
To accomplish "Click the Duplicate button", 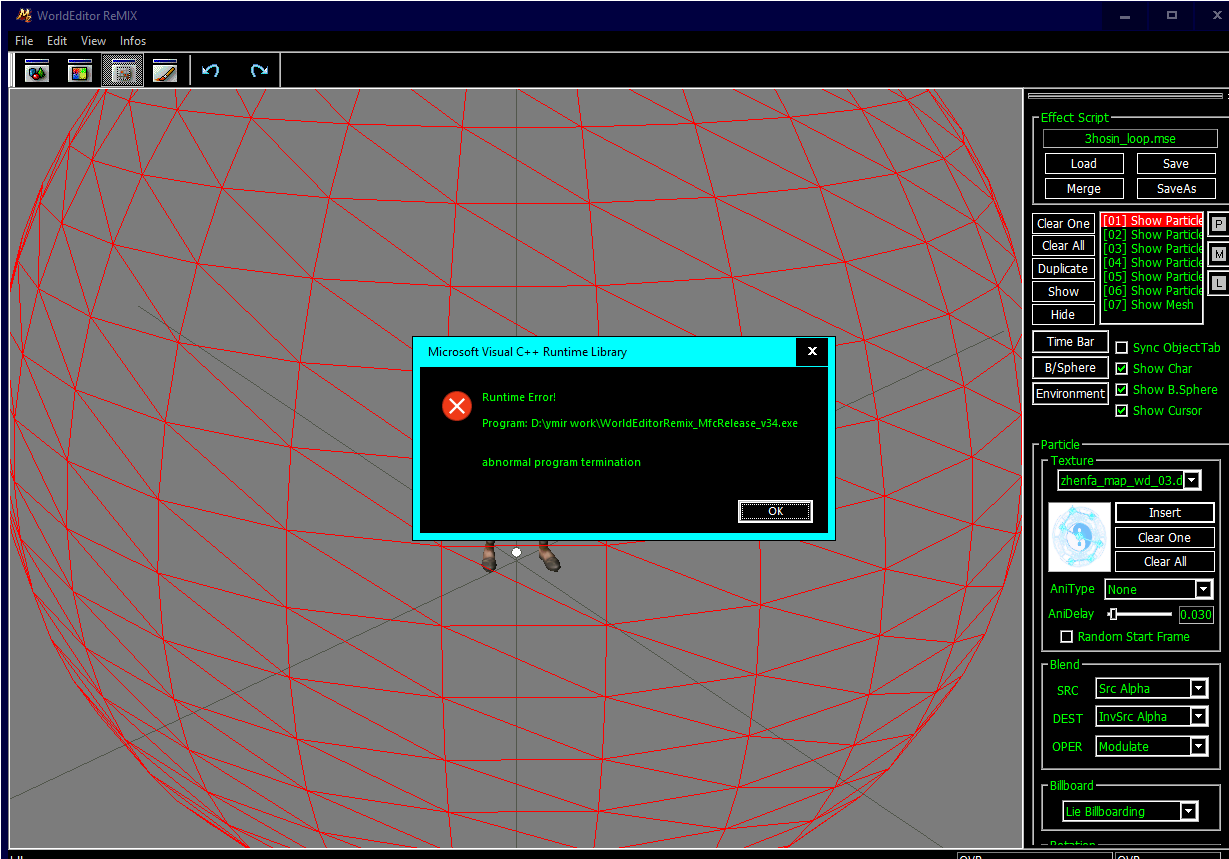I will 1063,269.
